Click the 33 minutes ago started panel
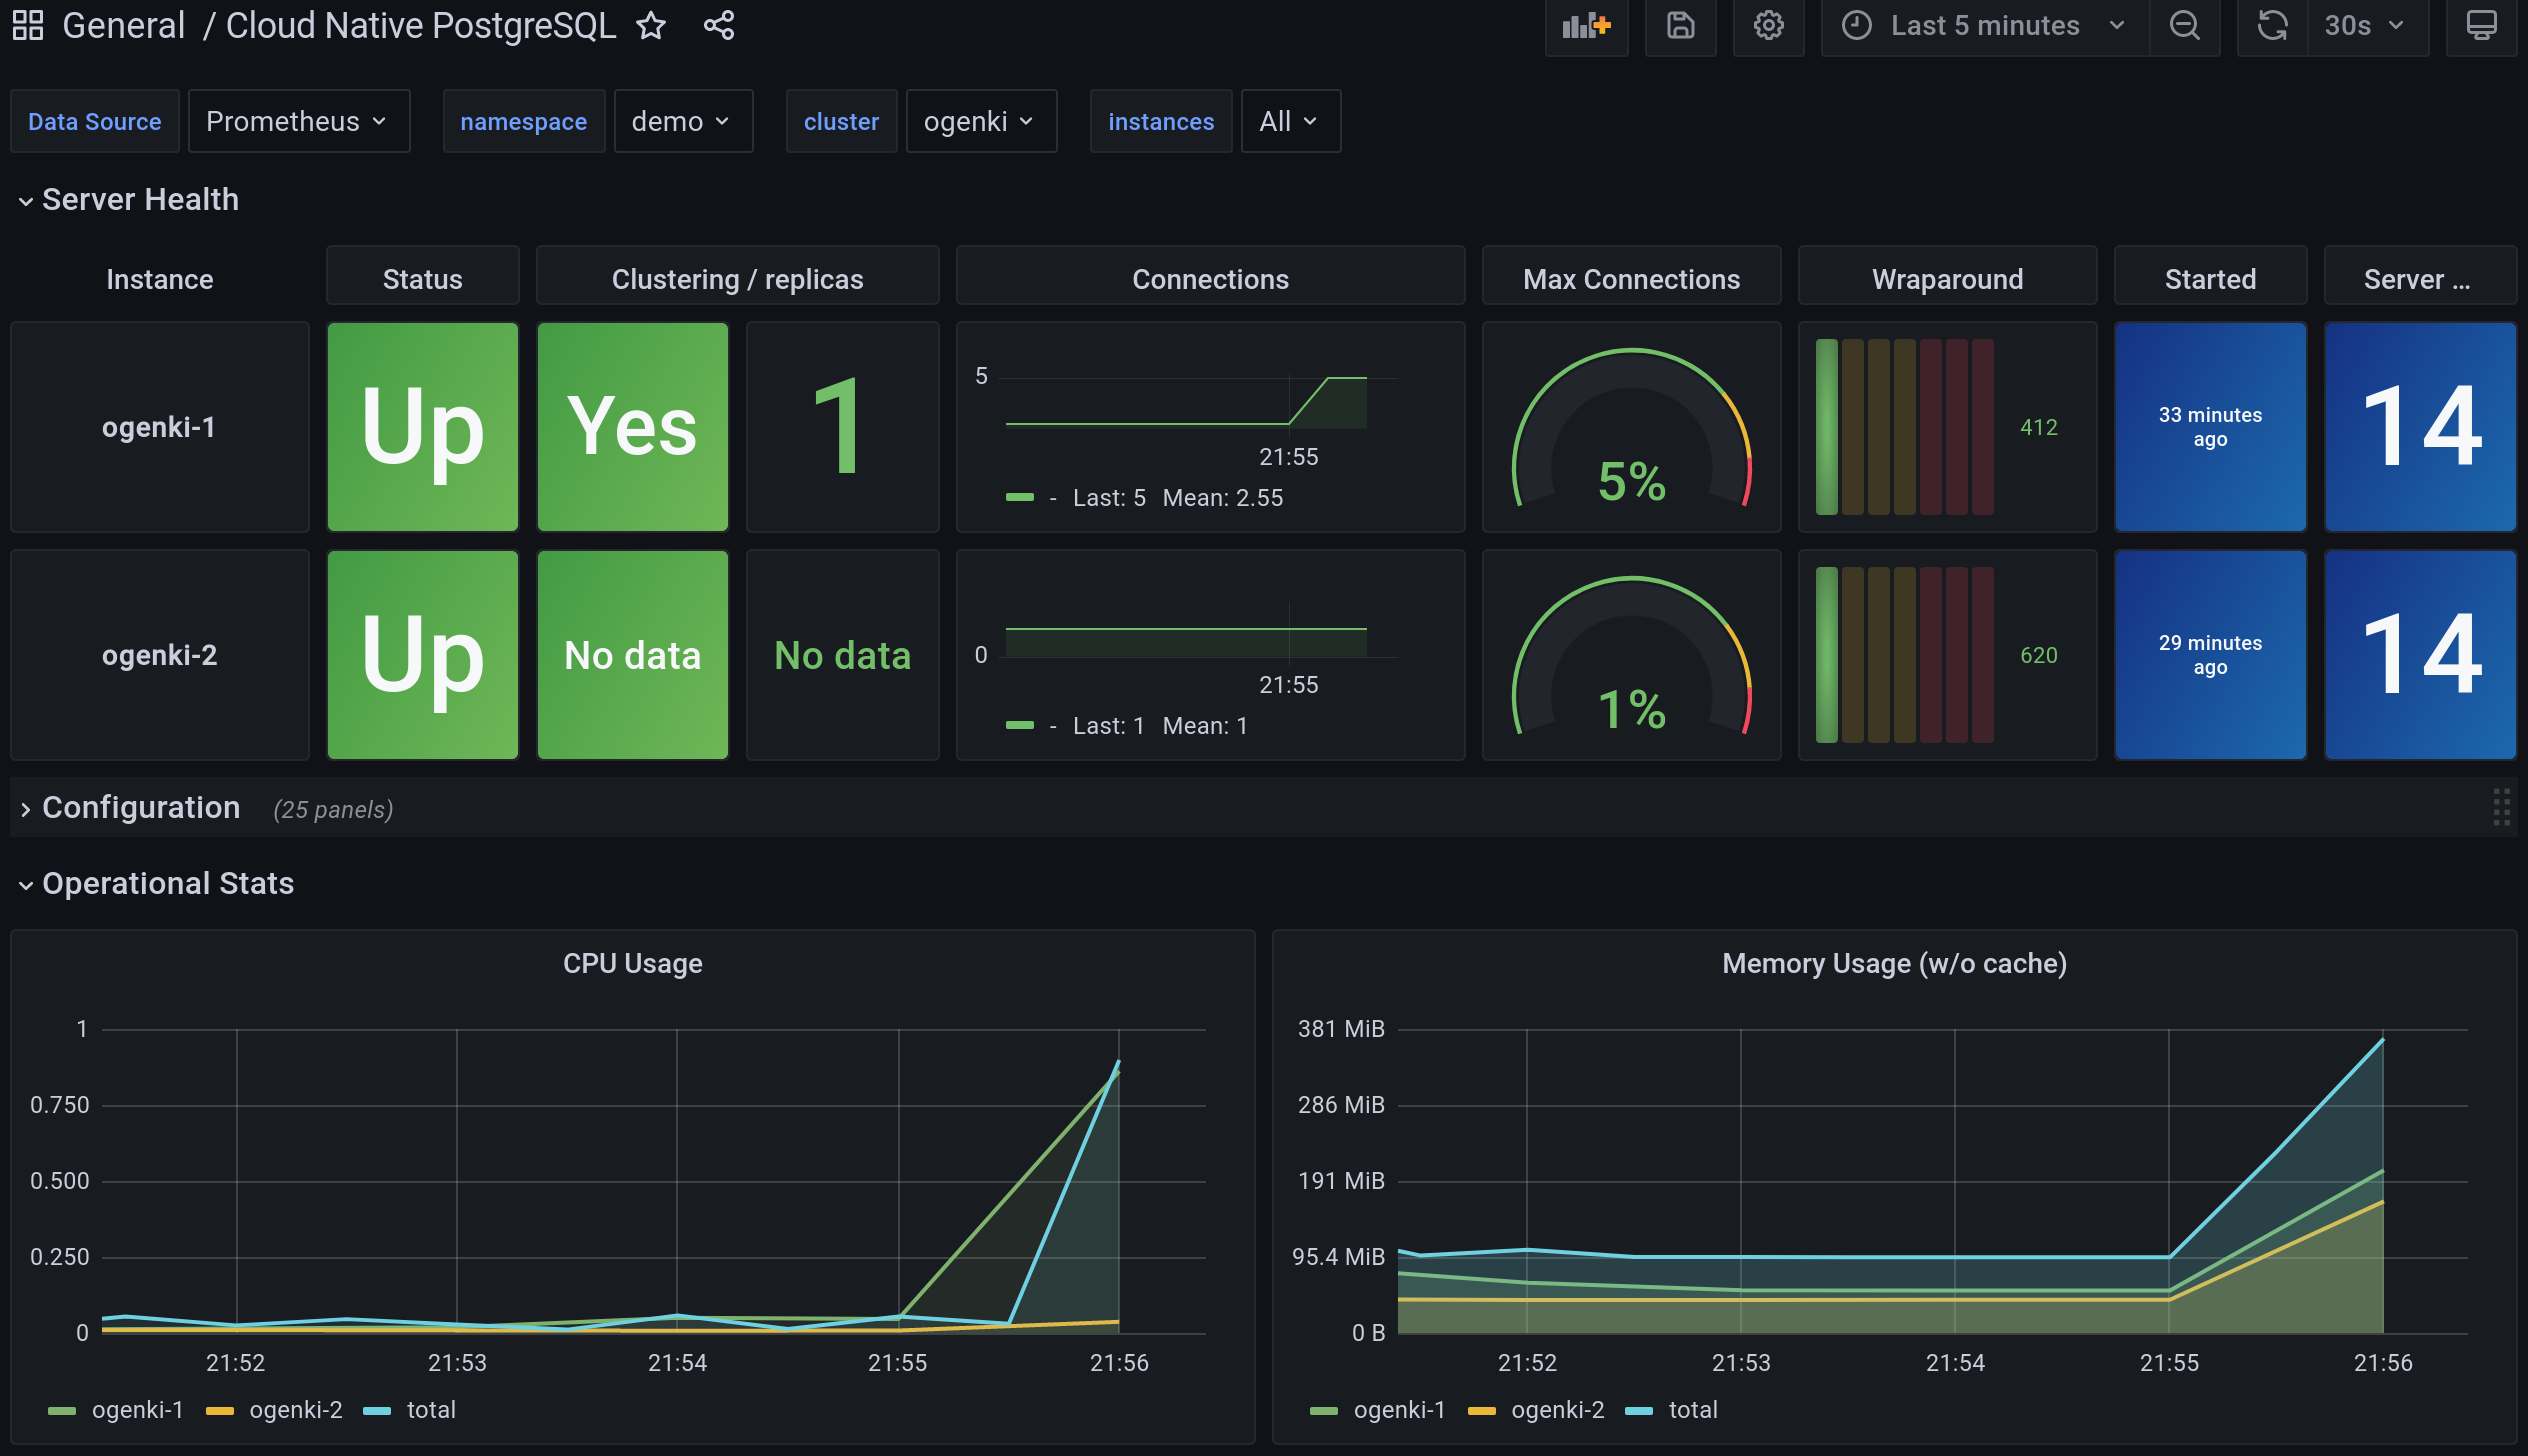The width and height of the screenshot is (2528, 1456). pos(2210,427)
